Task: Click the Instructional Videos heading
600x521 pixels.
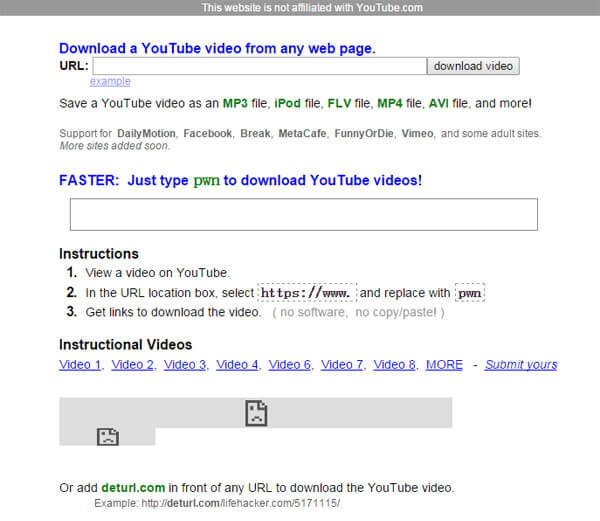Action: click(x=126, y=345)
